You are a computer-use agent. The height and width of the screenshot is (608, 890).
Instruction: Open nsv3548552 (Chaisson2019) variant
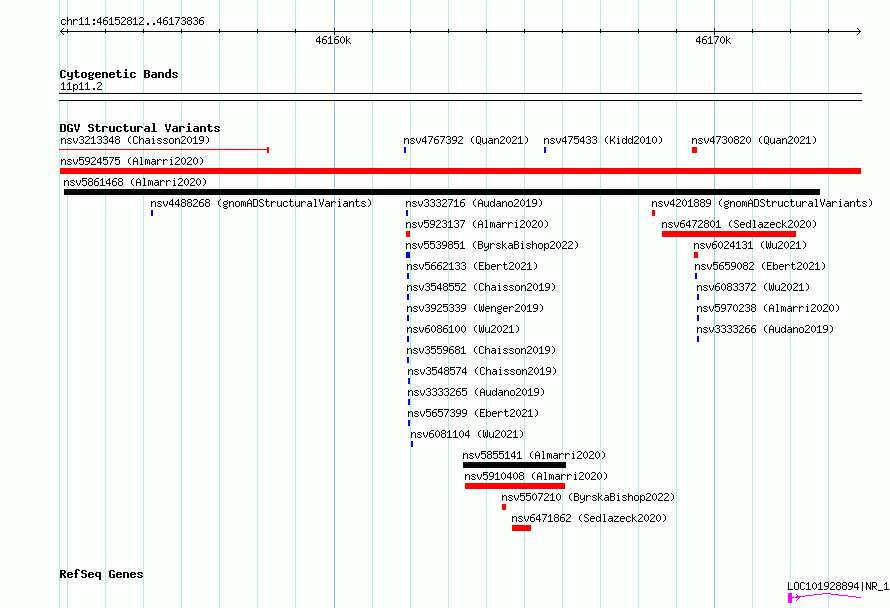point(481,287)
